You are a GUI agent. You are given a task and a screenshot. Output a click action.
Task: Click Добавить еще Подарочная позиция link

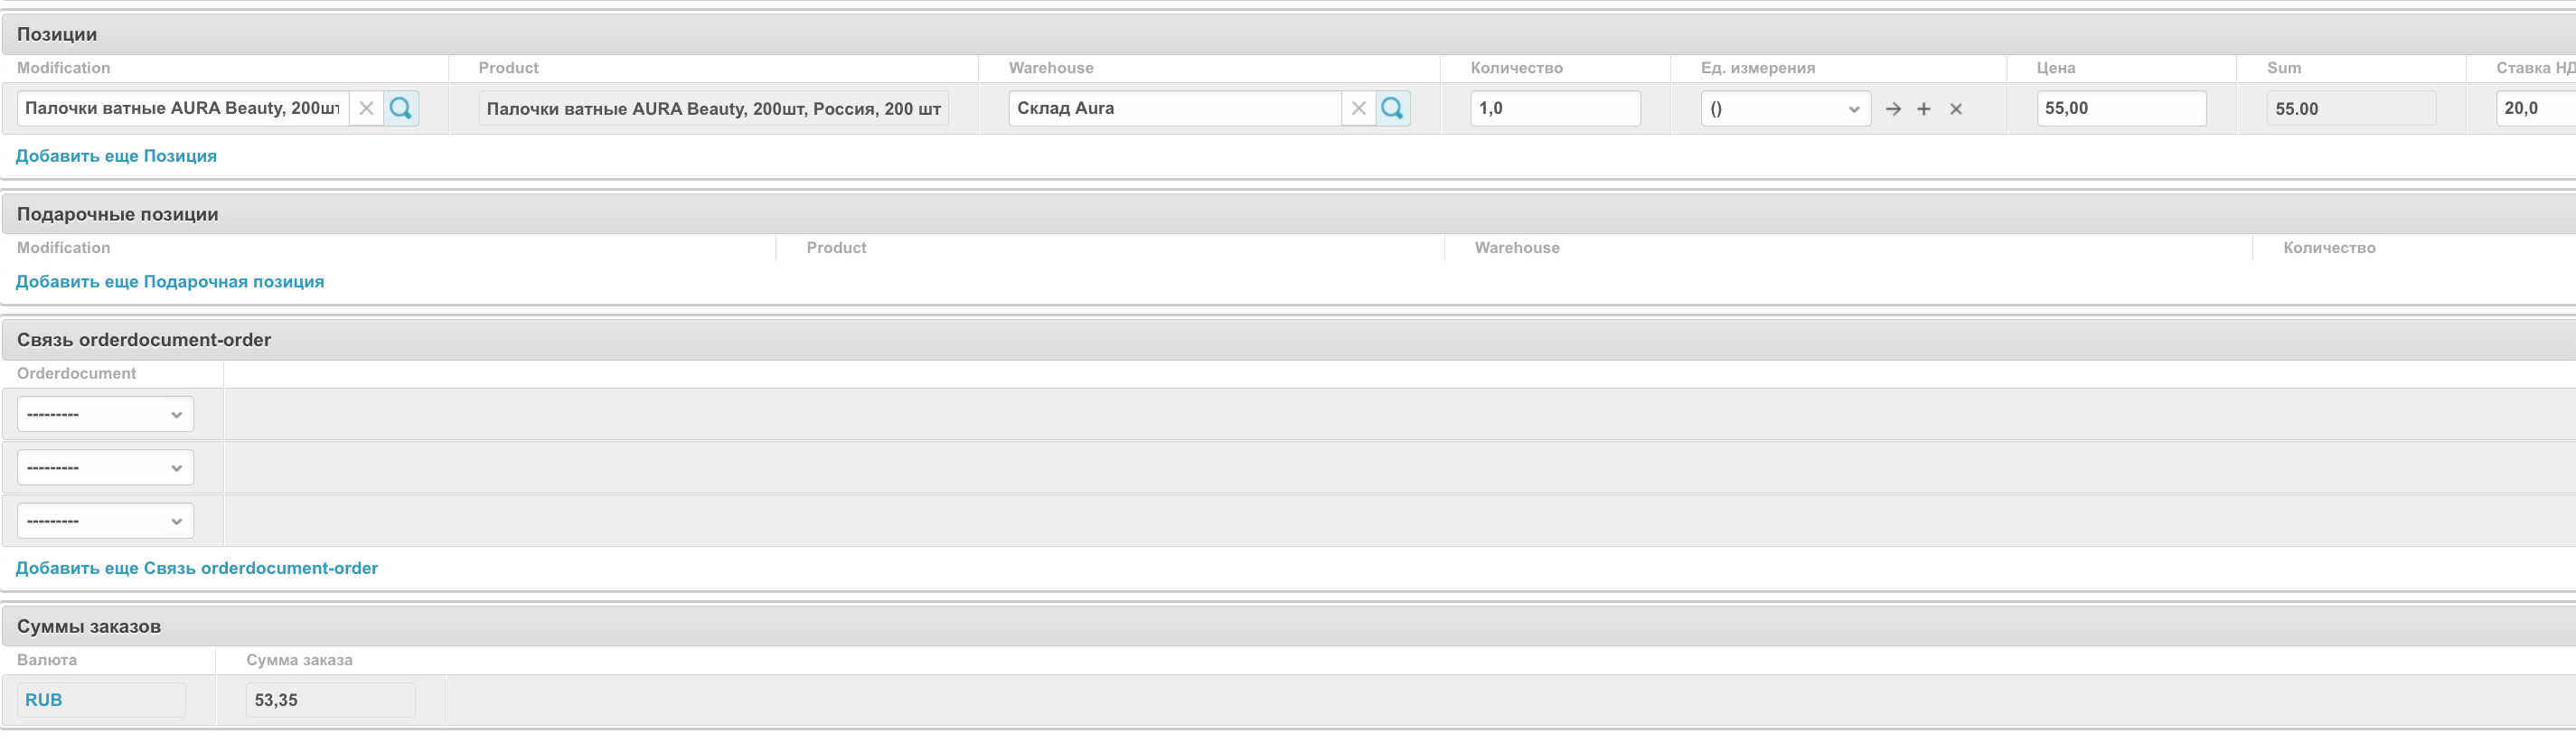coord(170,282)
